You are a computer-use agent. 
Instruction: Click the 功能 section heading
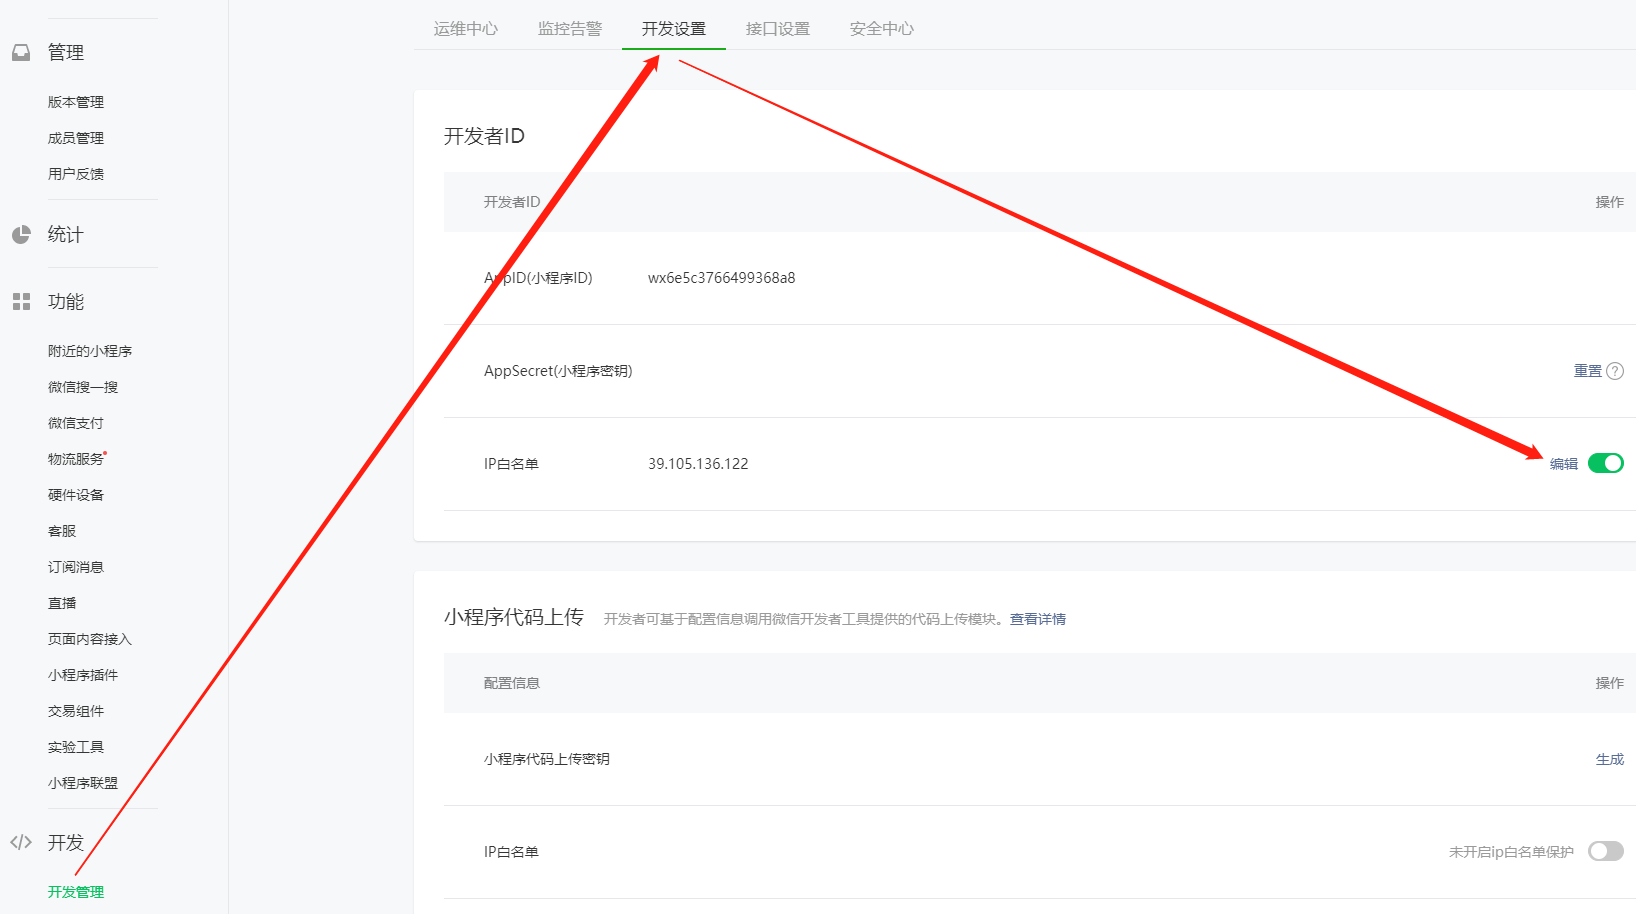66,301
